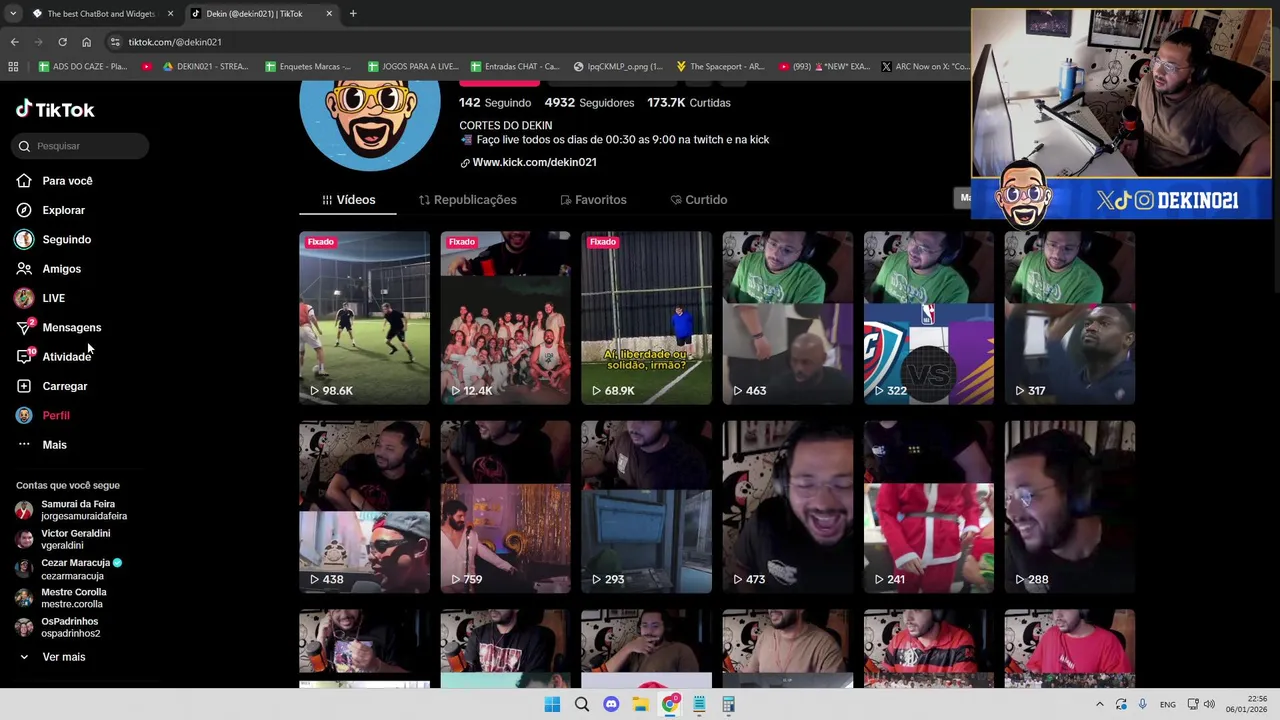Open the Entradas CHAT bookmark
The image size is (1280, 720).
click(x=514, y=67)
